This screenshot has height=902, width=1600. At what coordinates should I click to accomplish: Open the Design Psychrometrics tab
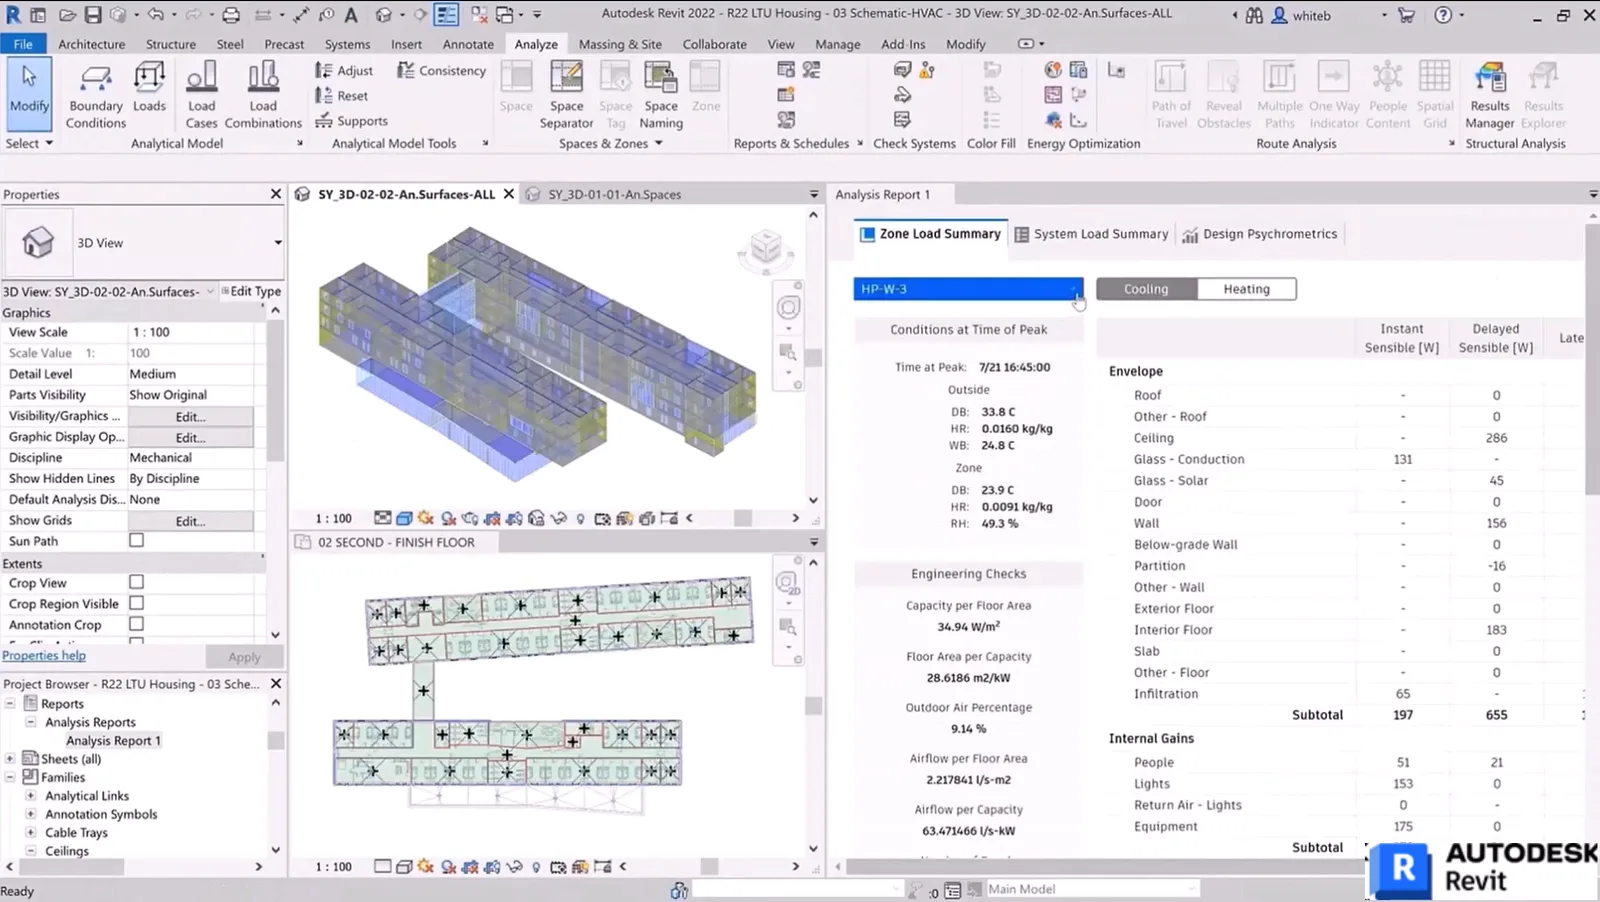pyautogui.click(x=1259, y=234)
